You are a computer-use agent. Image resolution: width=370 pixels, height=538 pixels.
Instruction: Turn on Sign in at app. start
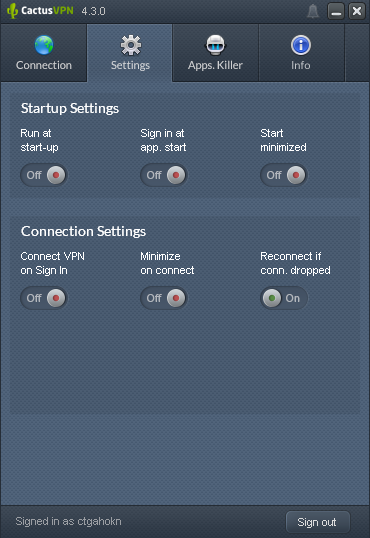(164, 175)
